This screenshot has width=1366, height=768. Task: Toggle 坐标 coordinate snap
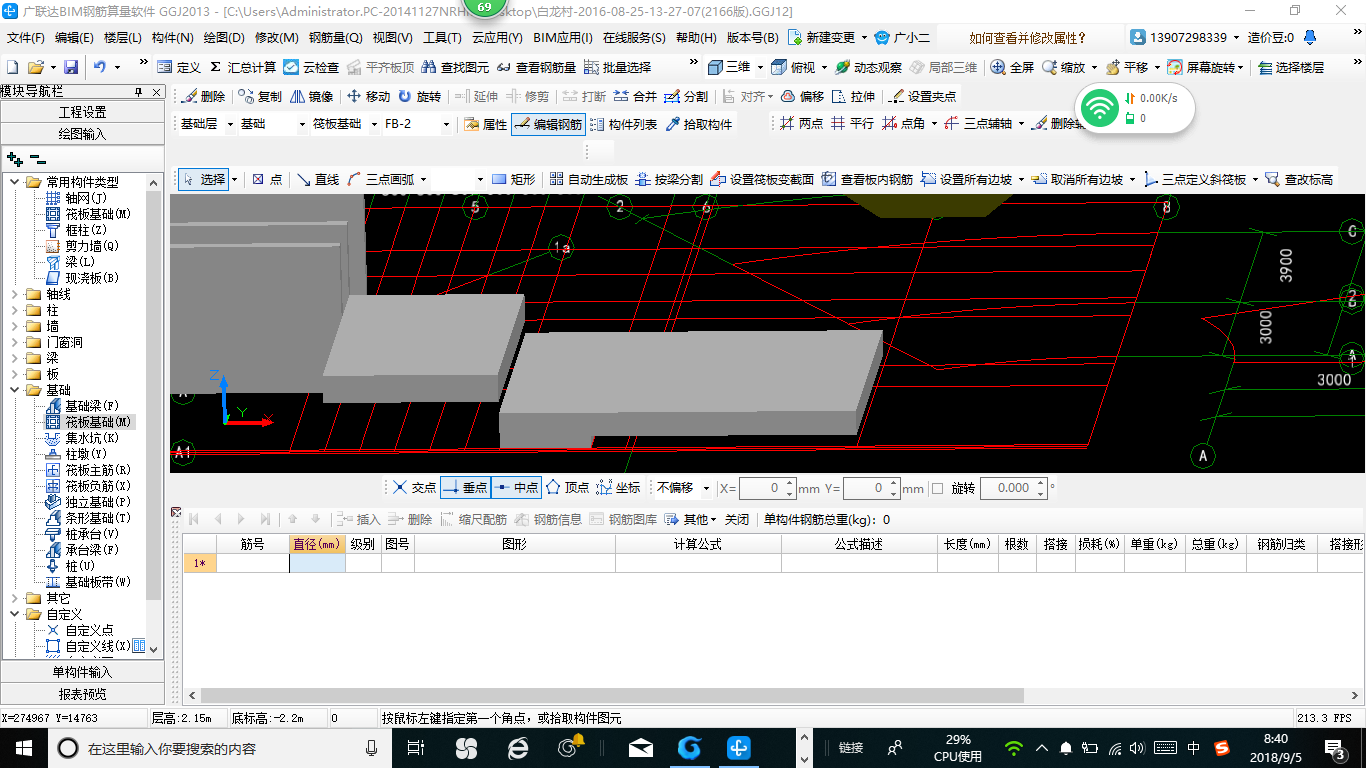(x=618, y=488)
